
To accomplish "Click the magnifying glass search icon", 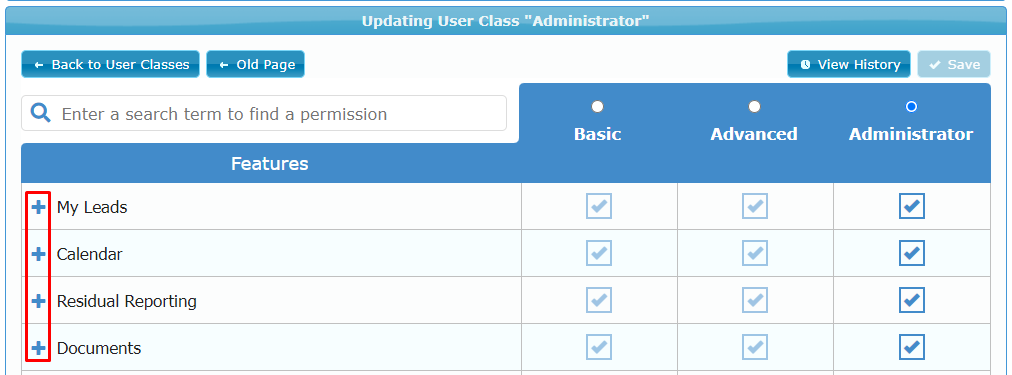I will [41, 114].
